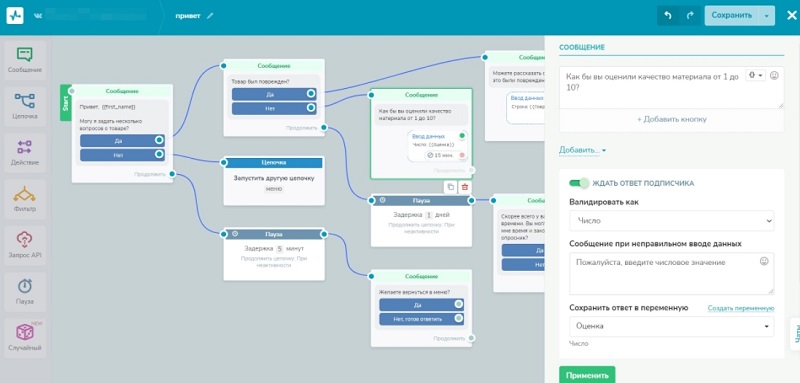Screen dimensions: 800x383
Task: Select the Цепочка block Запустить другую цепочку
Action: click(x=274, y=181)
